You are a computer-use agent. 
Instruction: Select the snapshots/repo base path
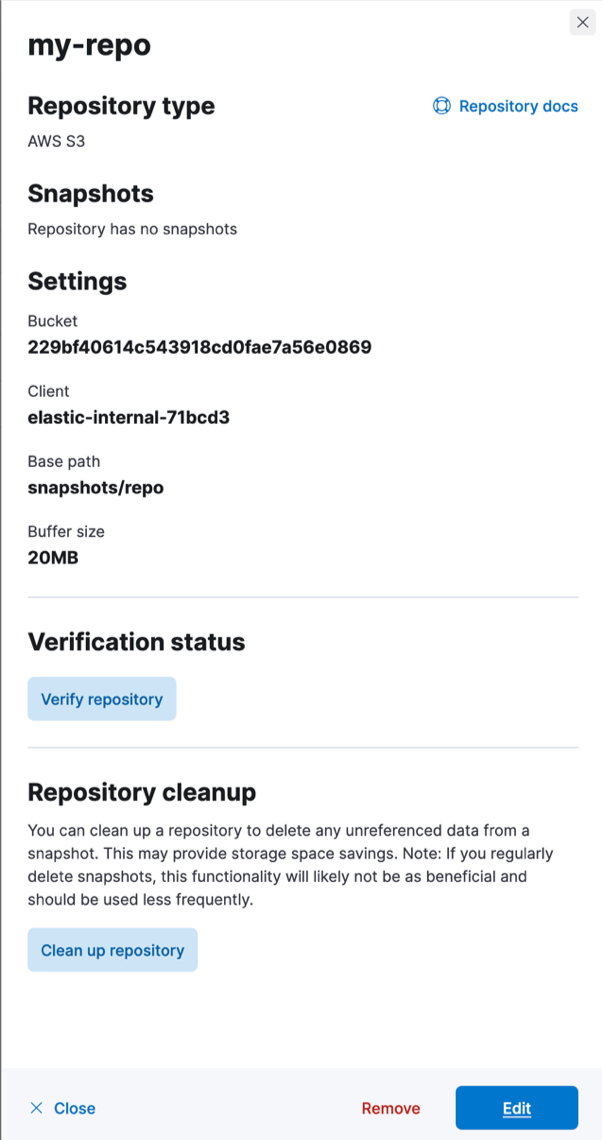coord(96,487)
